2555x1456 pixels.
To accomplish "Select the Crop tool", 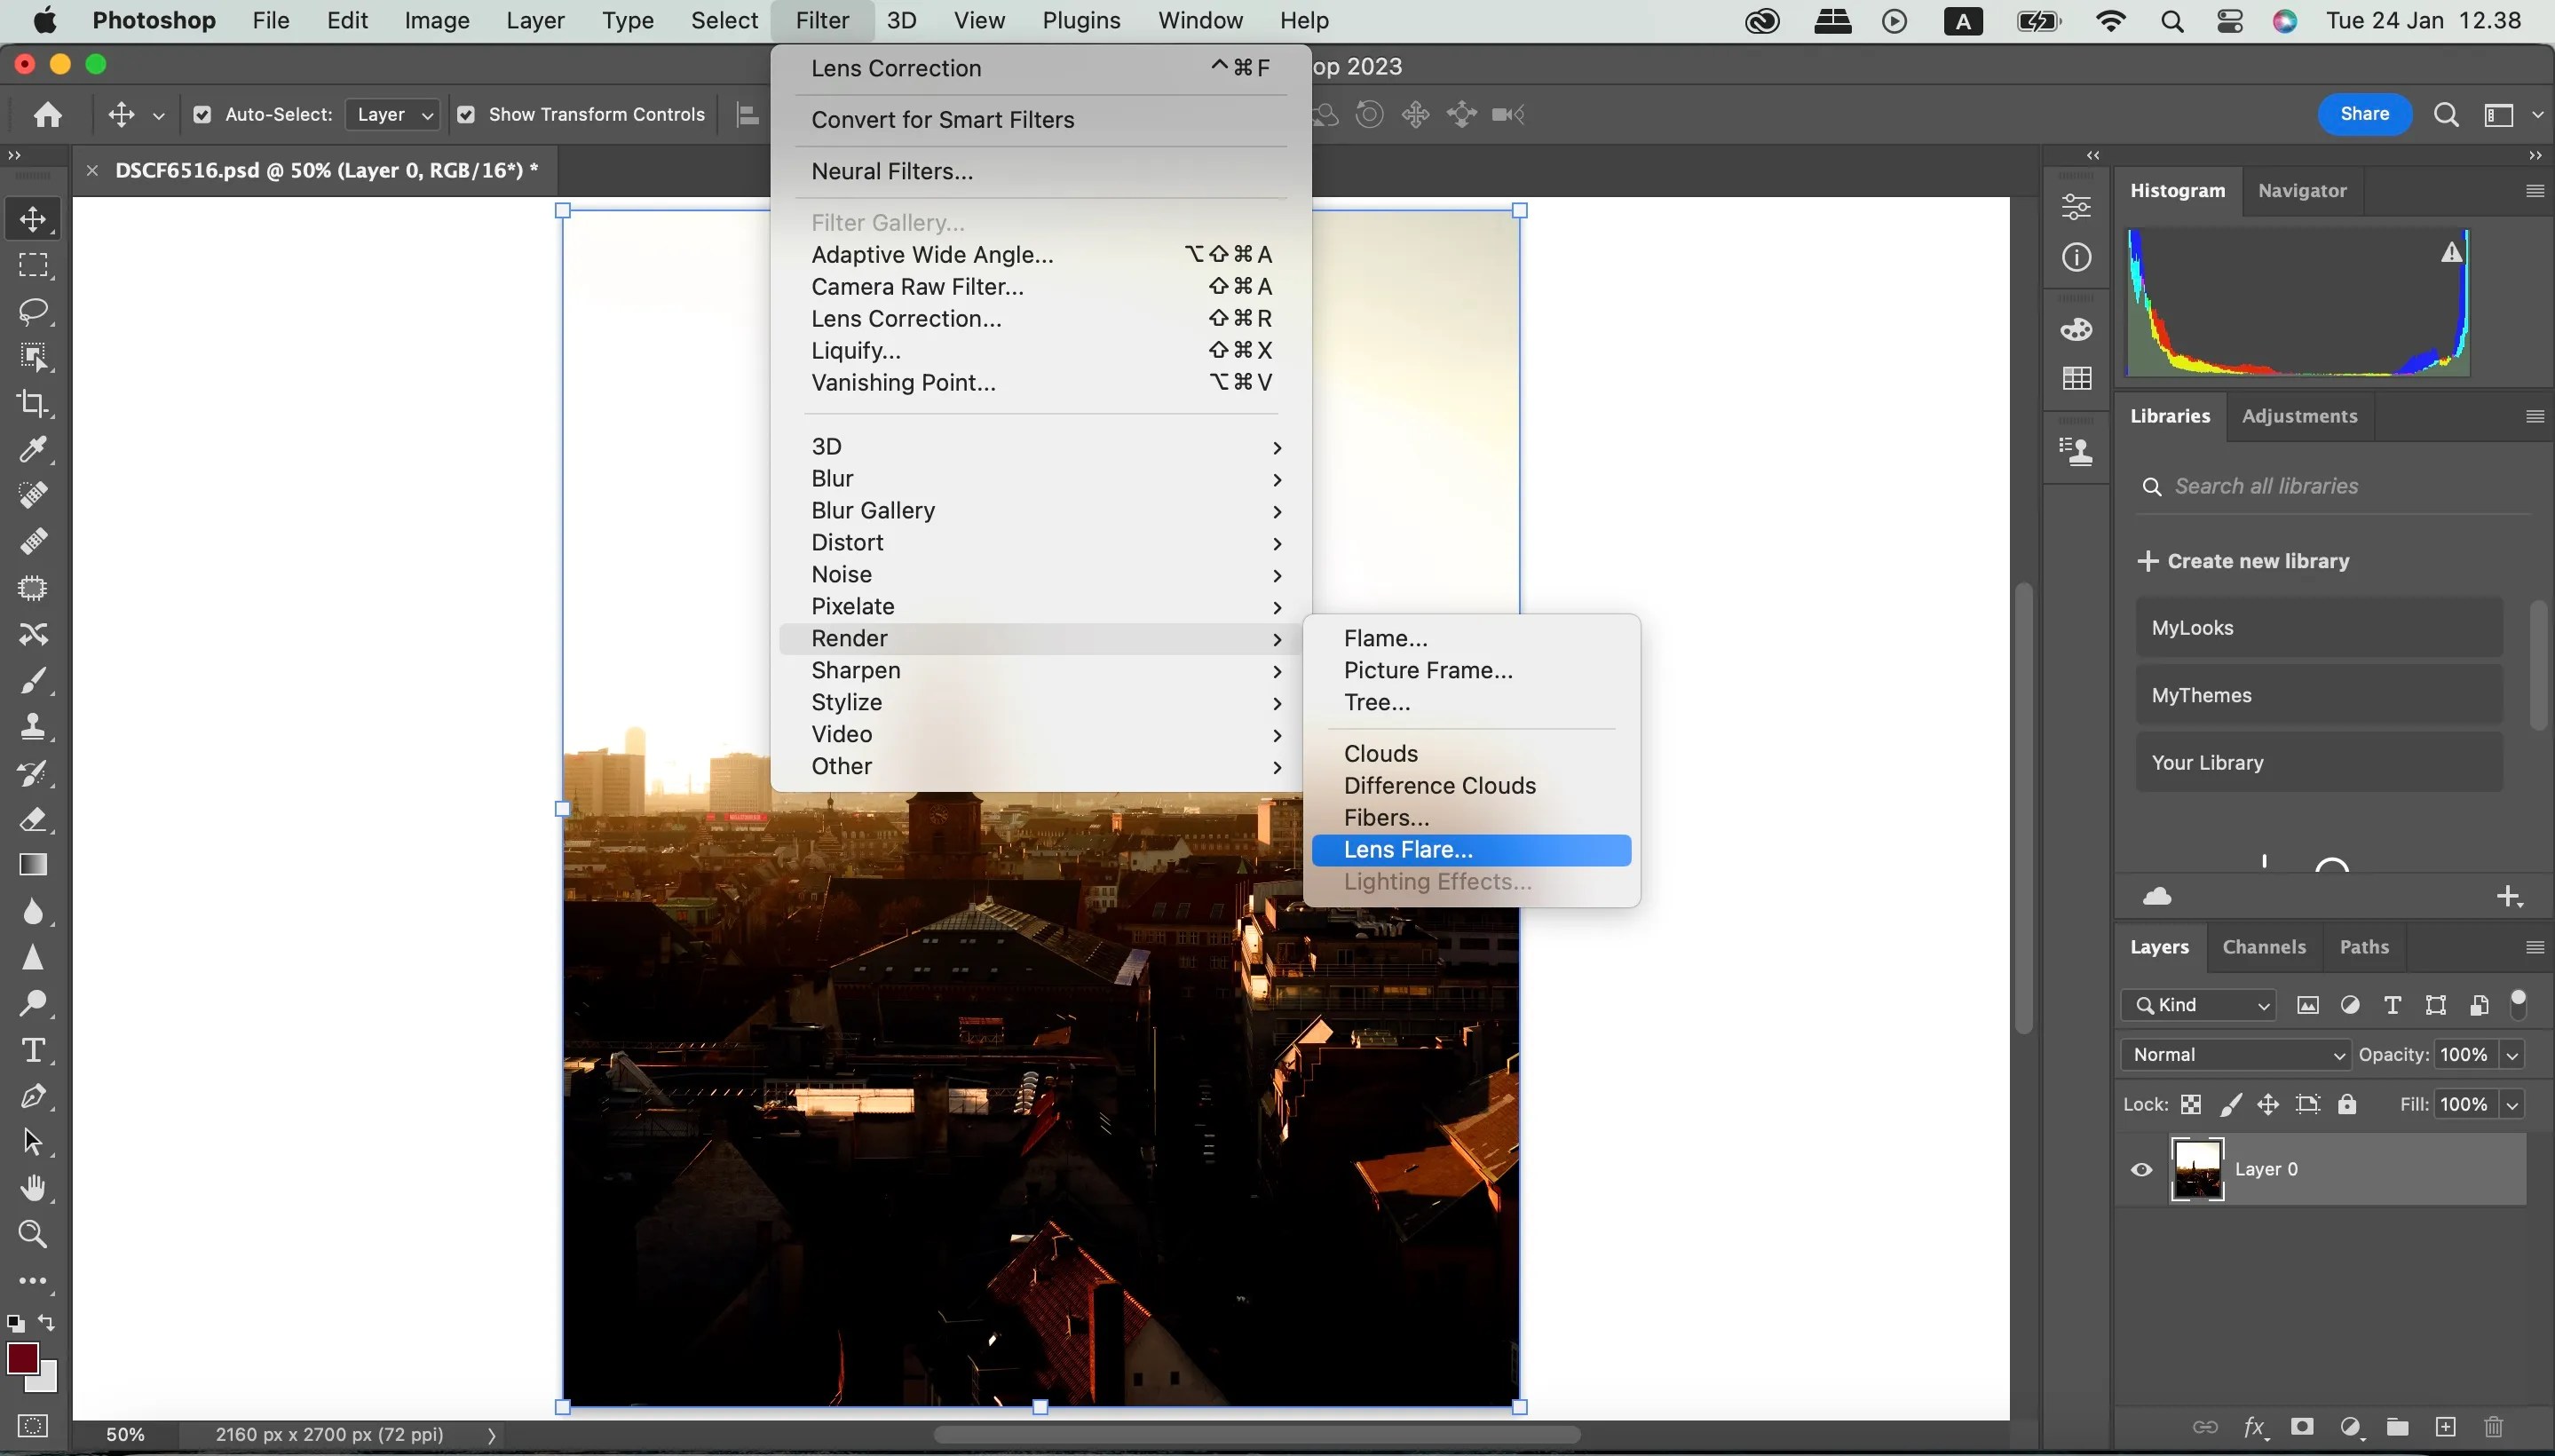I will (33, 403).
